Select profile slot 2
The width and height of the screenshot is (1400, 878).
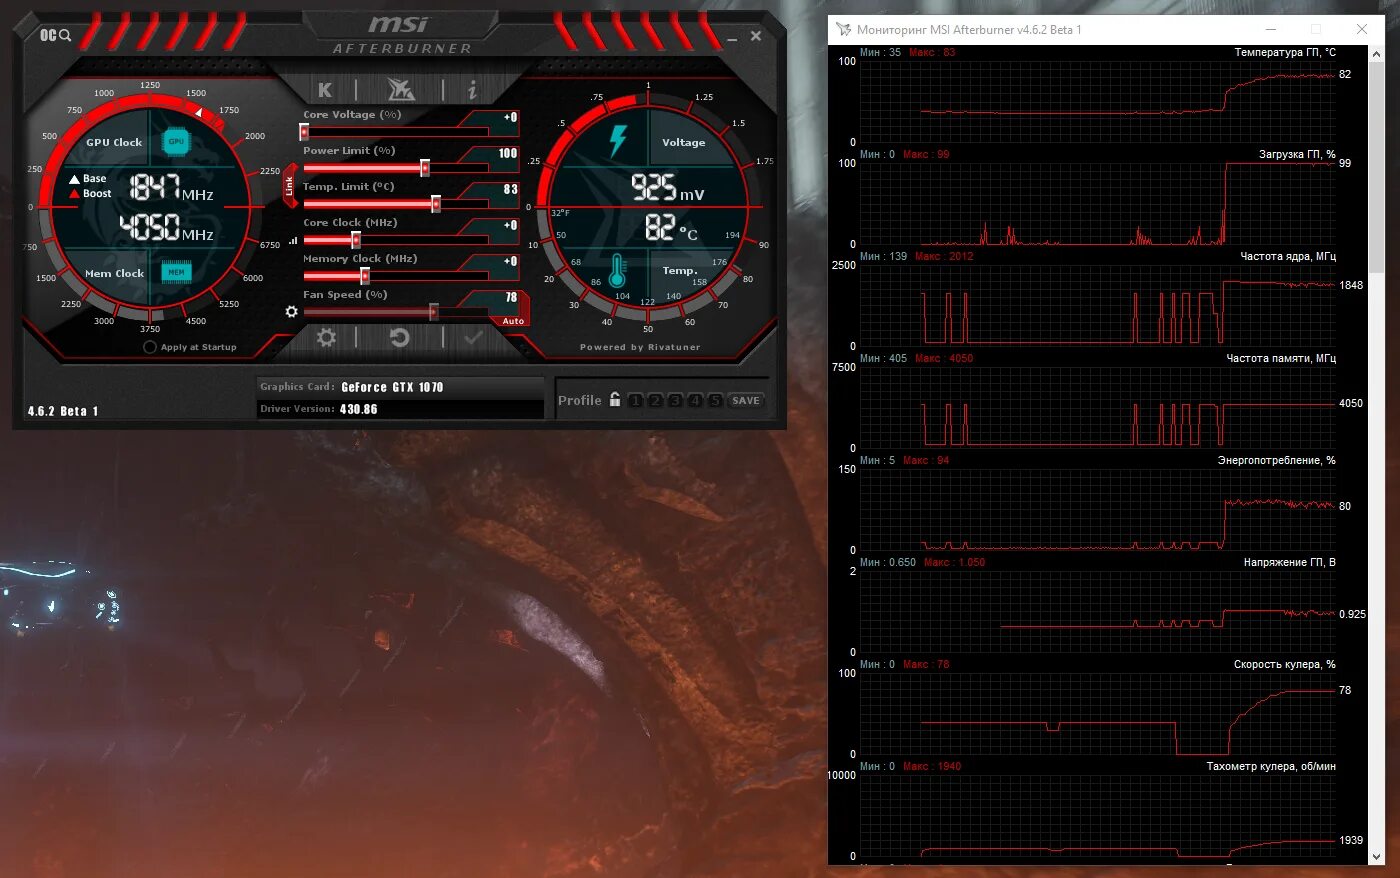click(655, 400)
